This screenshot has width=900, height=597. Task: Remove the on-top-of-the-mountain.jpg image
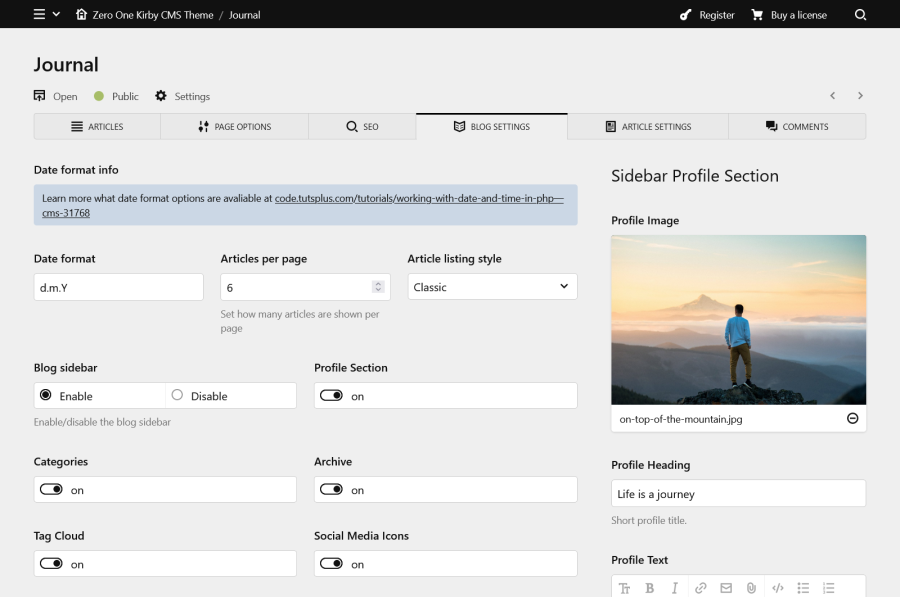(852, 419)
